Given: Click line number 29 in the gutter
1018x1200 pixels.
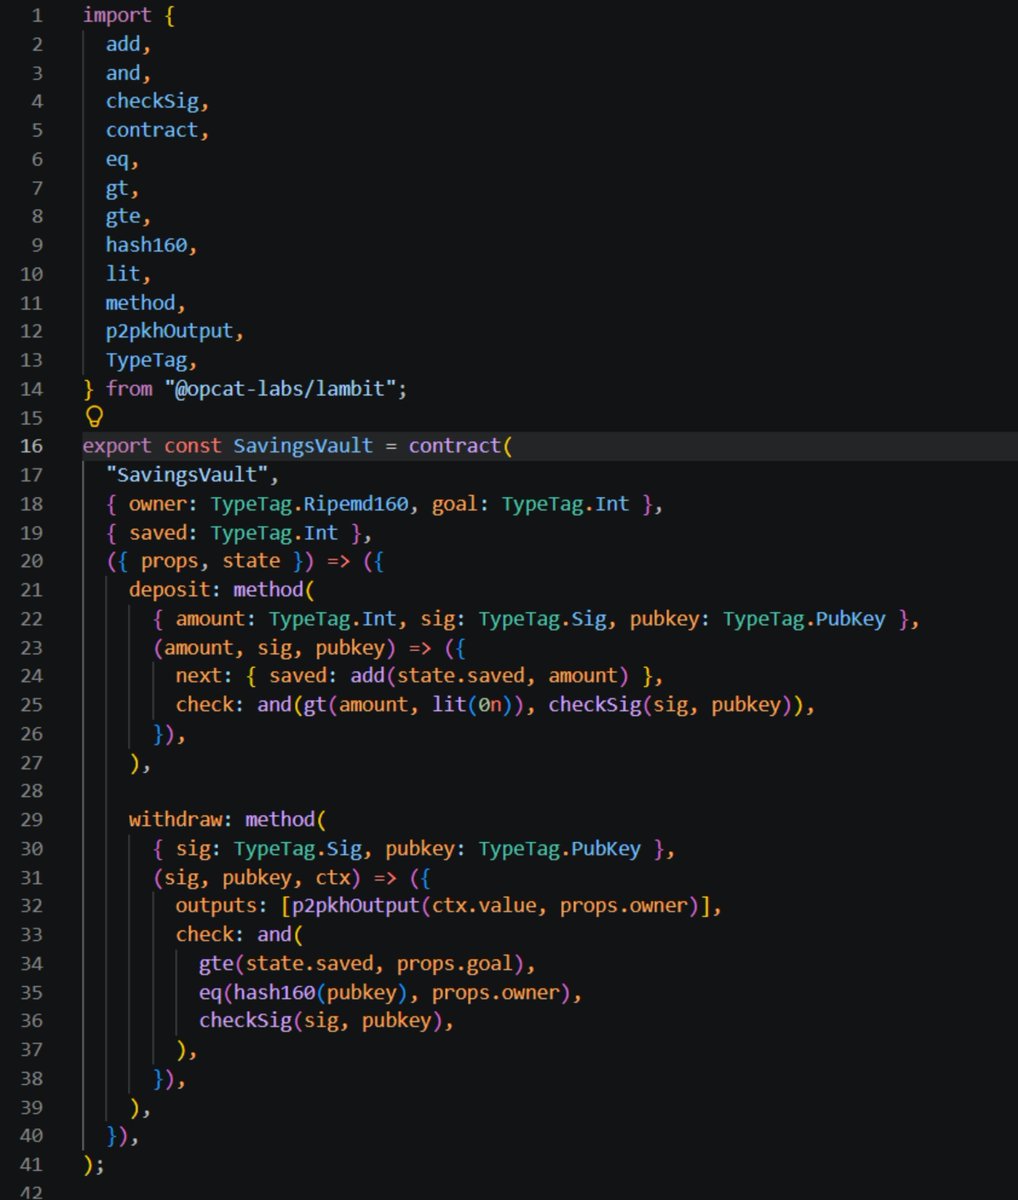Looking at the screenshot, I should click(32, 819).
